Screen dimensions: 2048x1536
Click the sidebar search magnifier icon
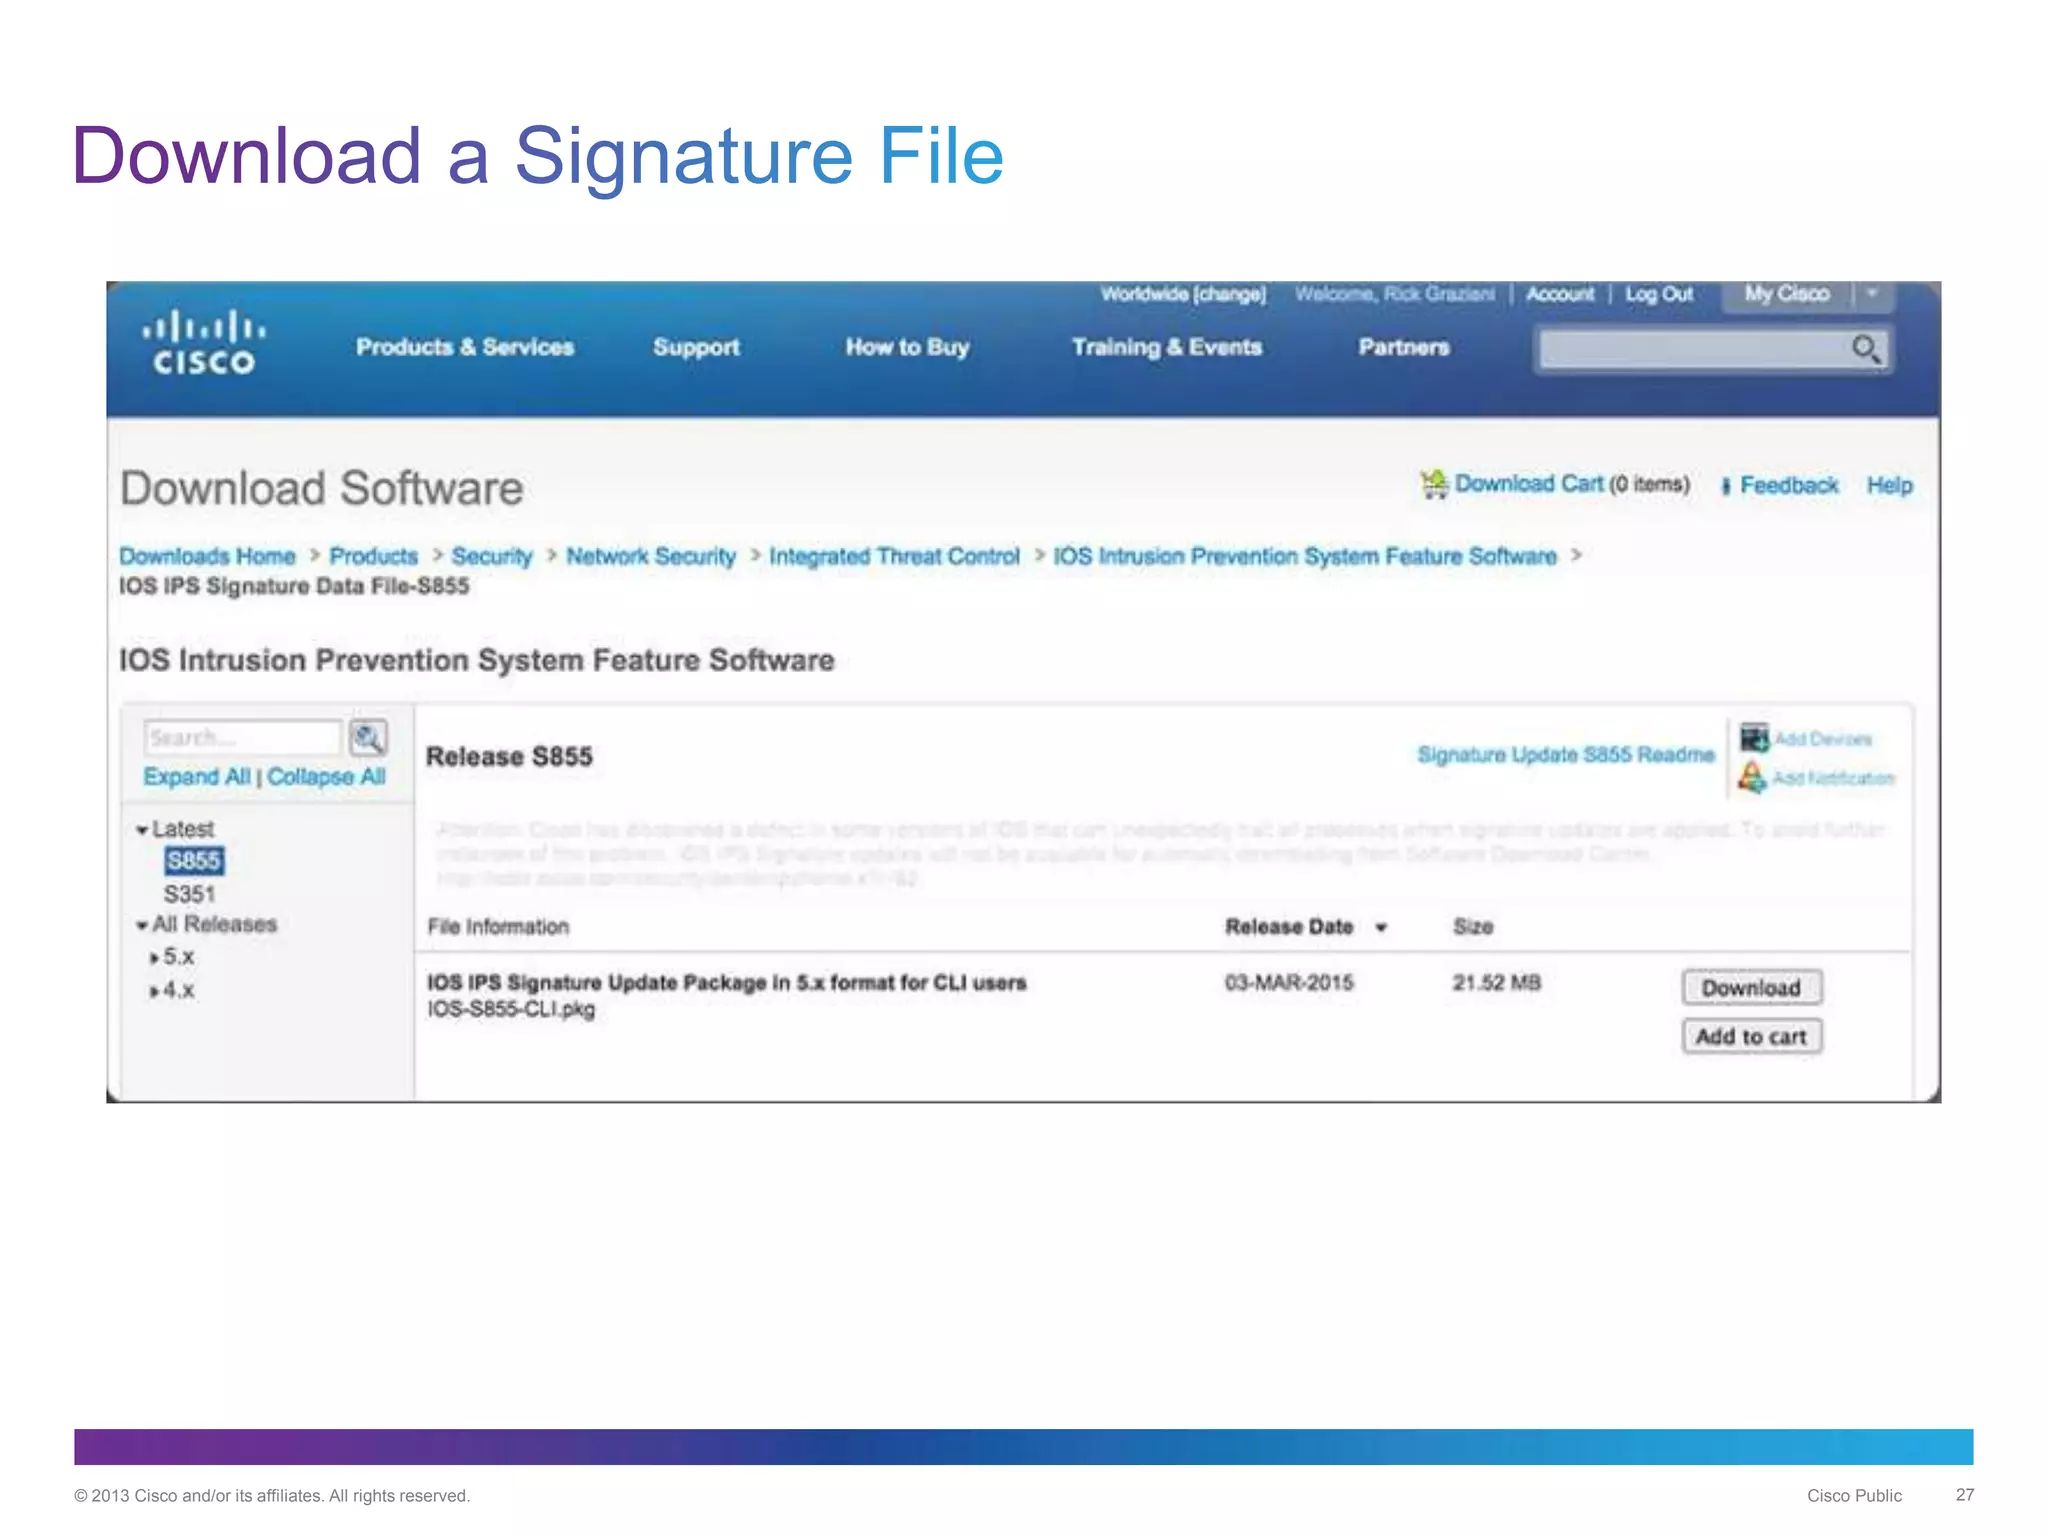(368, 739)
